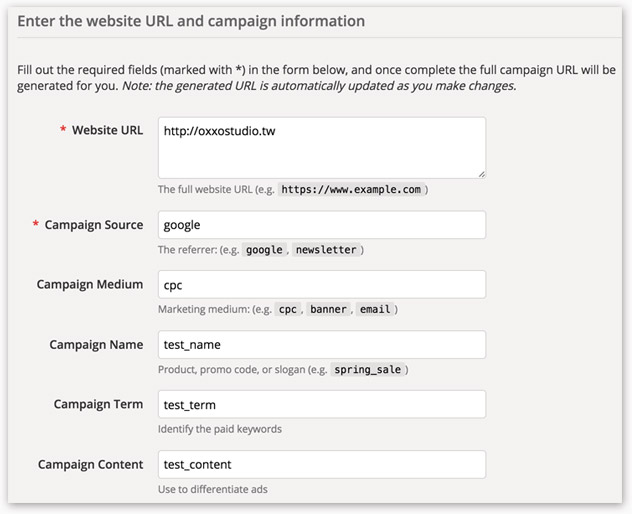This screenshot has width=632, height=514.
Task: Focus the Campaign Source input field
Action: click(x=321, y=225)
